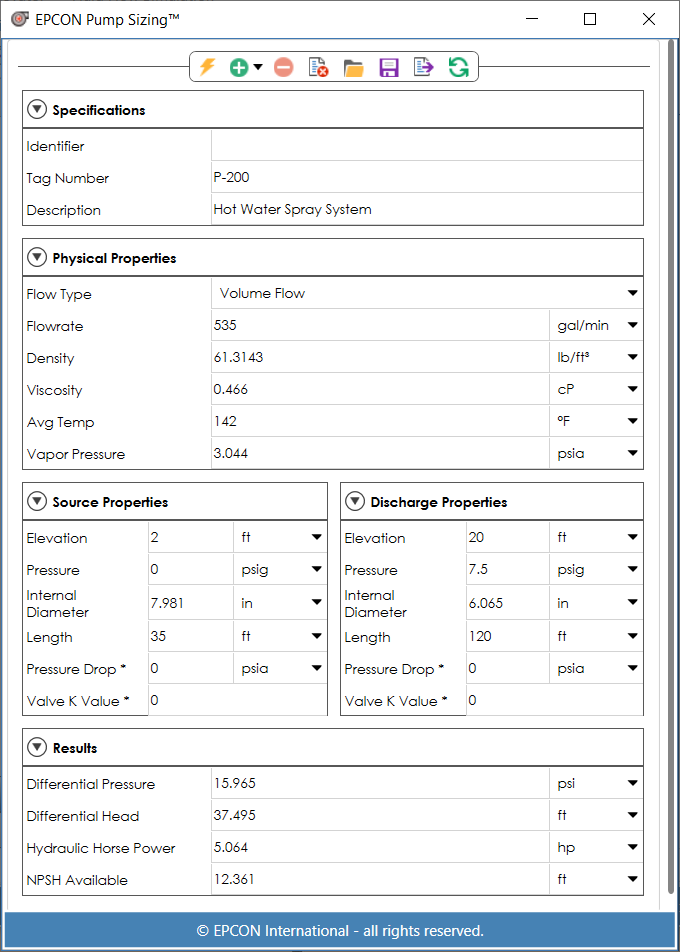Click the Source Valve K Value field
Viewport: 680px width, 952px height.
pyautogui.click(x=237, y=701)
